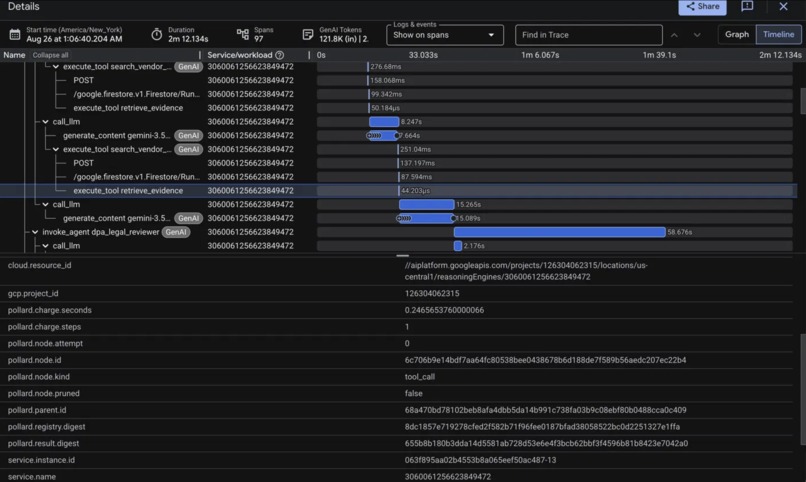Select POST span with 137.197ms
This screenshot has width=806, height=482.
point(83,163)
